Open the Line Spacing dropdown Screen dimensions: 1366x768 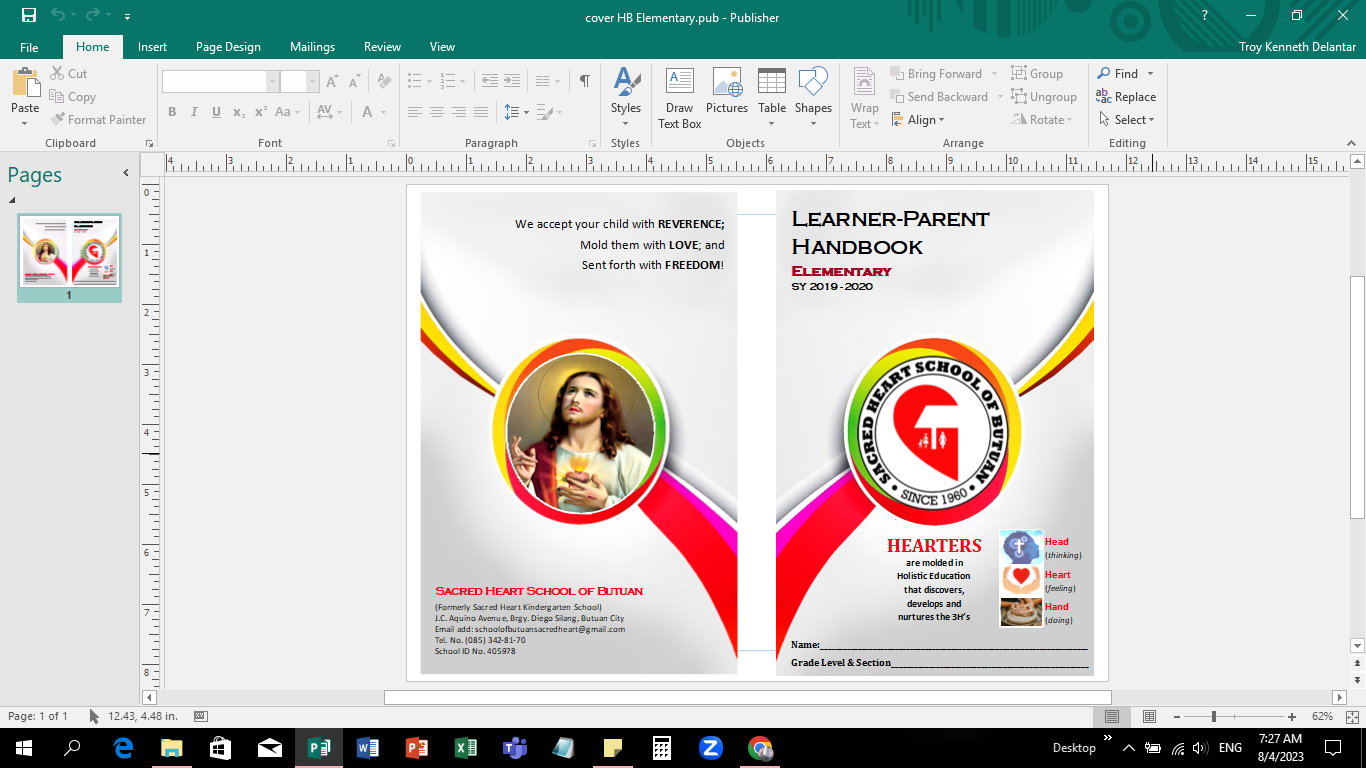pyautogui.click(x=517, y=112)
